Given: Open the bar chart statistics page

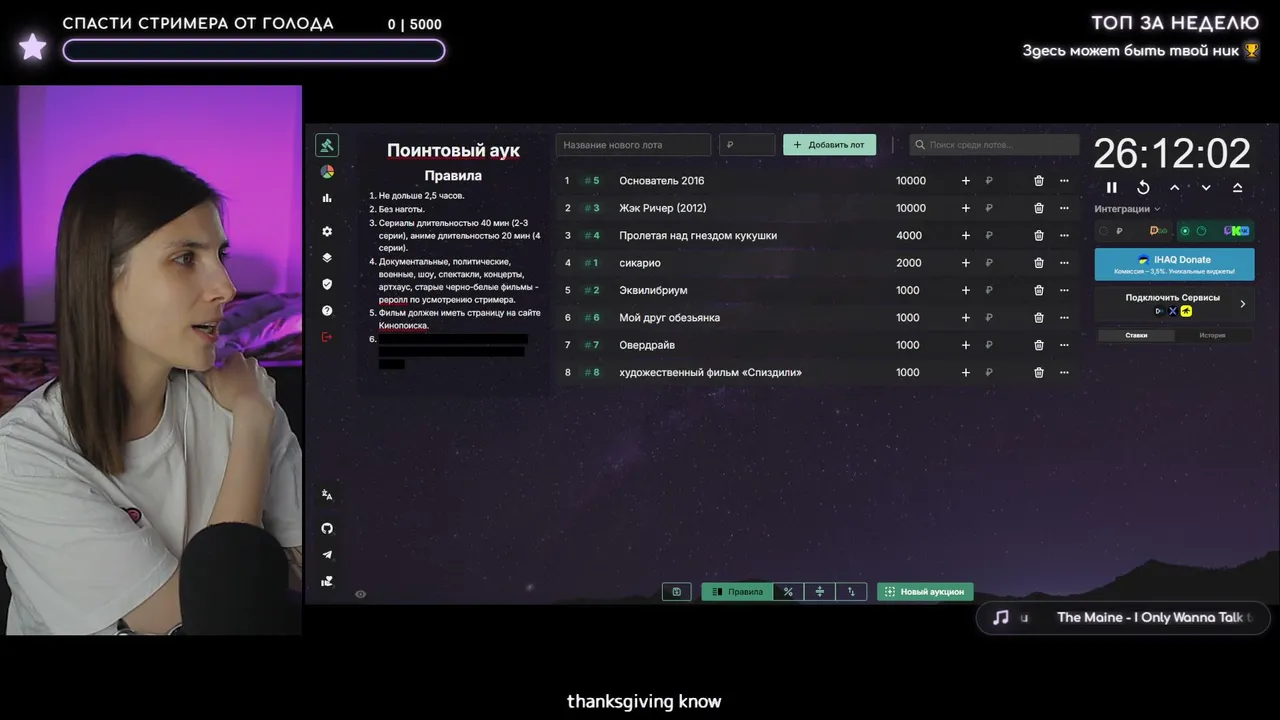Looking at the screenshot, I should pyautogui.click(x=327, y=198).
